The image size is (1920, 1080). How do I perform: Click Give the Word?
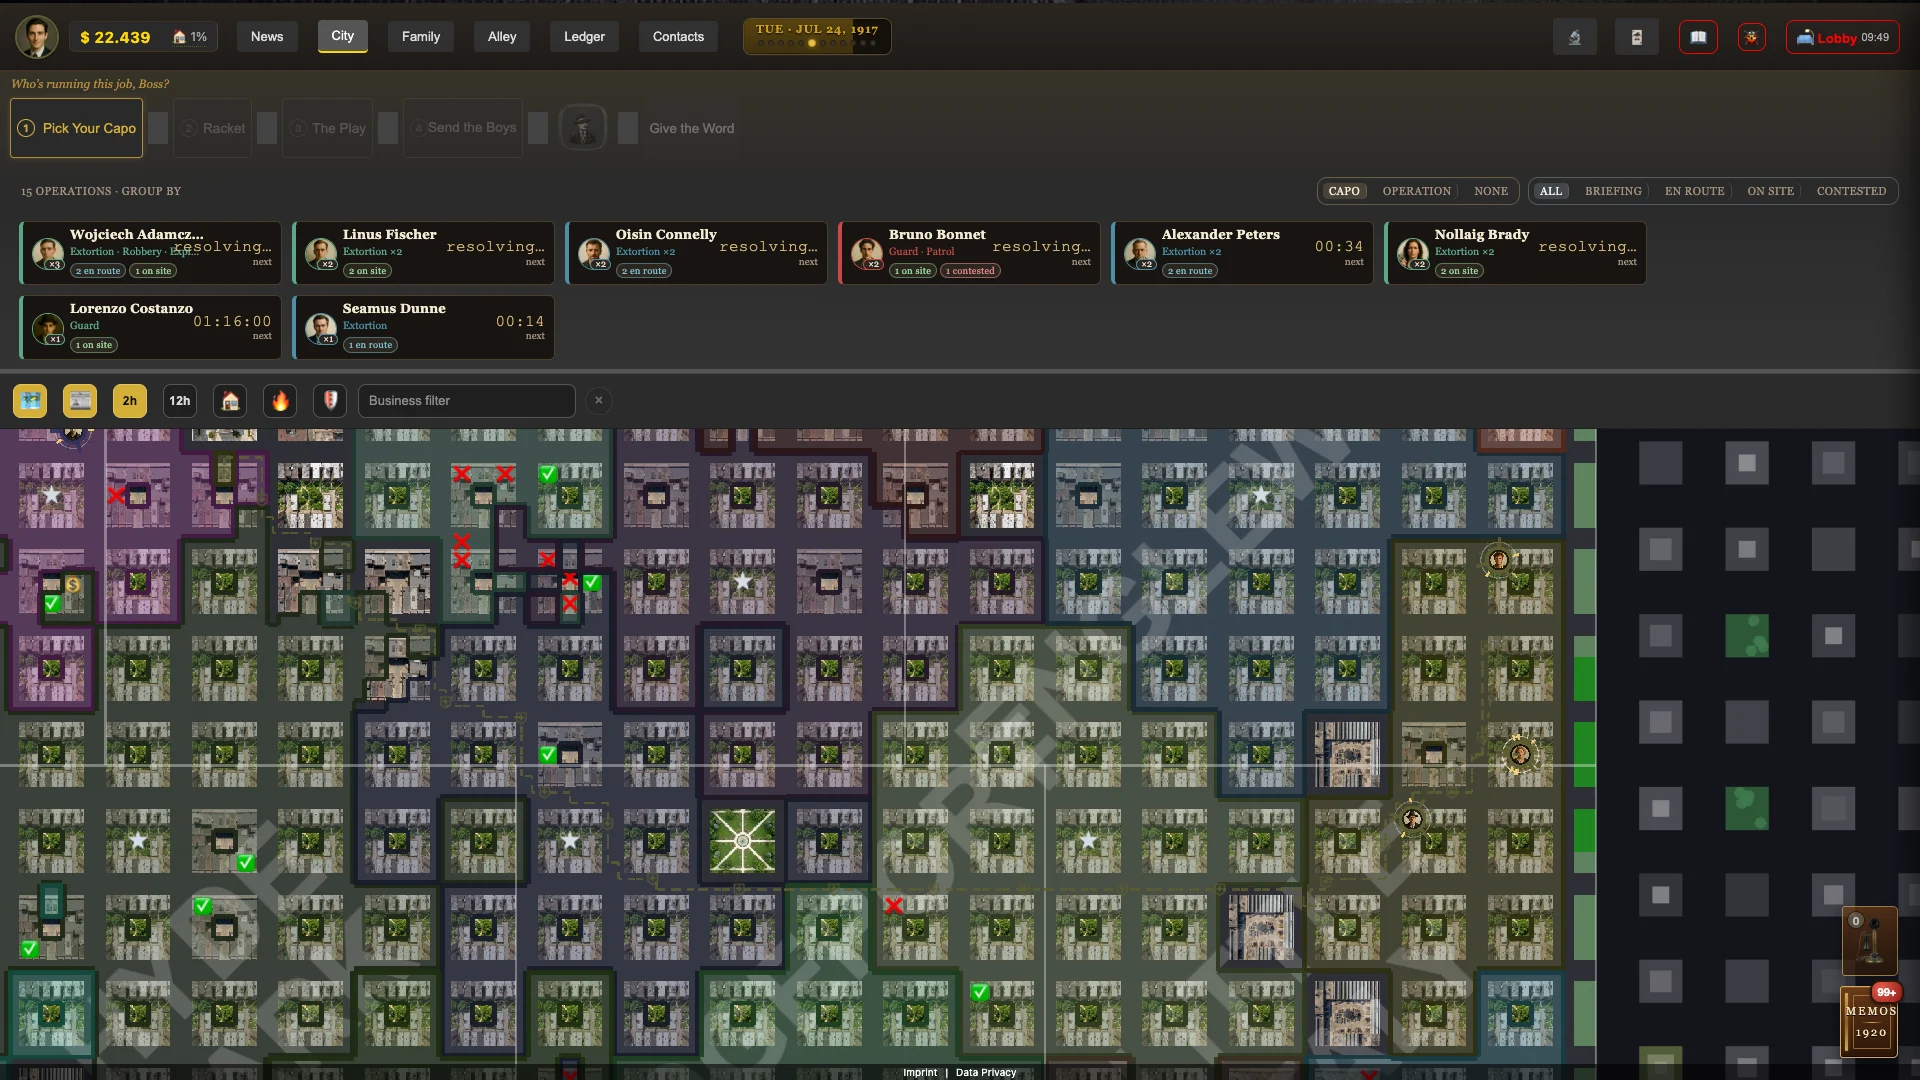pyautogui.click(x=691, y=128)
